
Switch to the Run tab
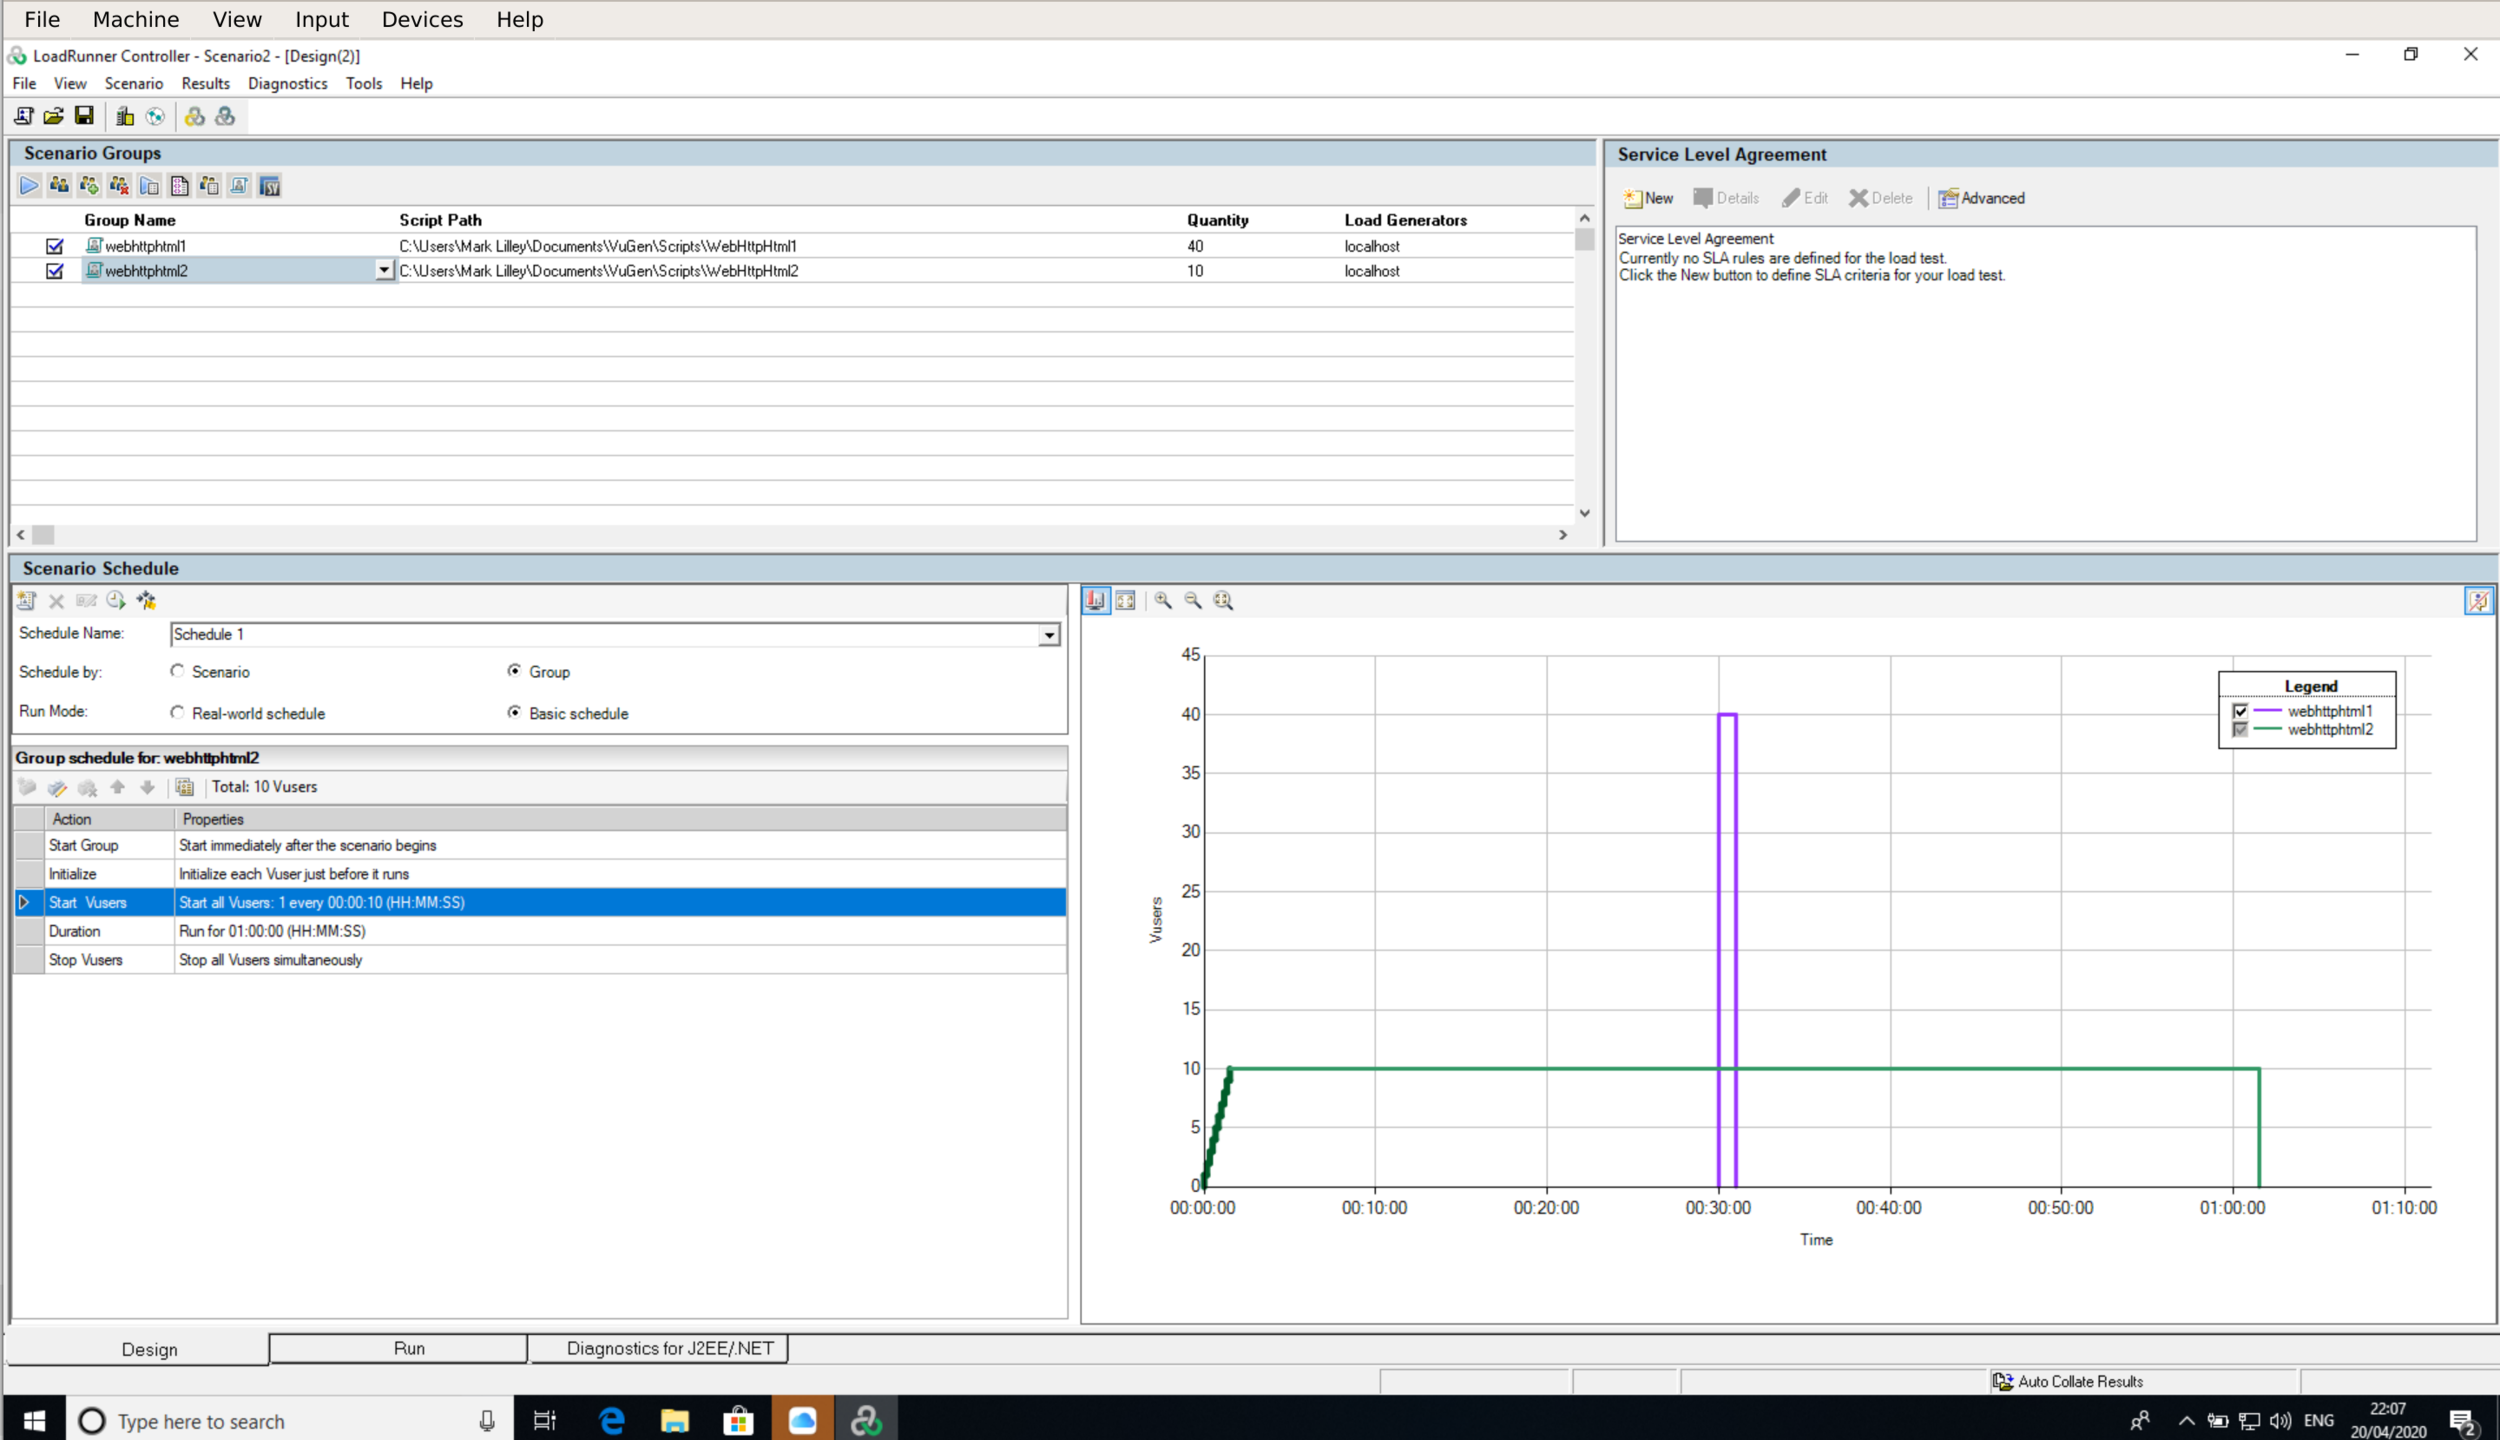pyautogui.click(x=408, y=1348)
